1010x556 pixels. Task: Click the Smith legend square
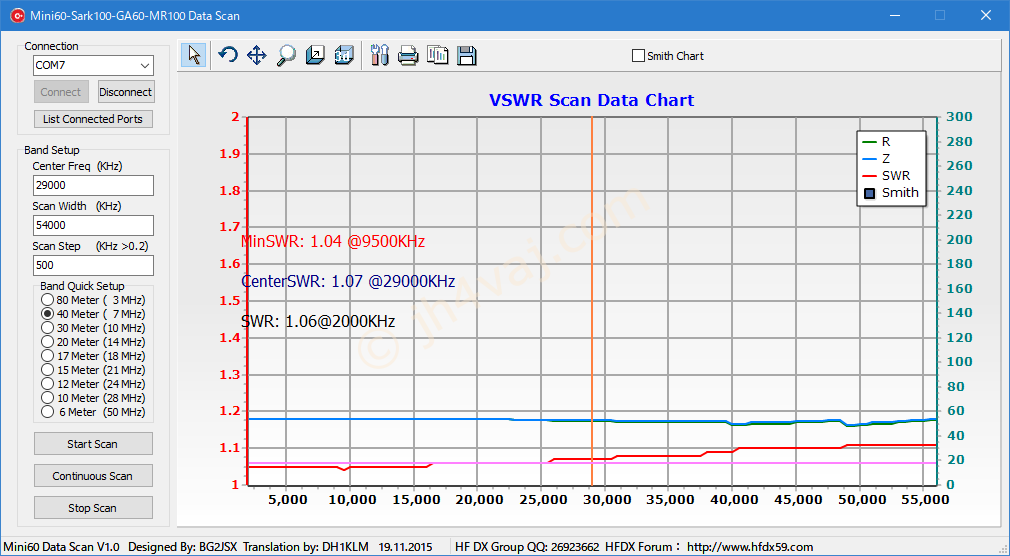coord(870,193)
